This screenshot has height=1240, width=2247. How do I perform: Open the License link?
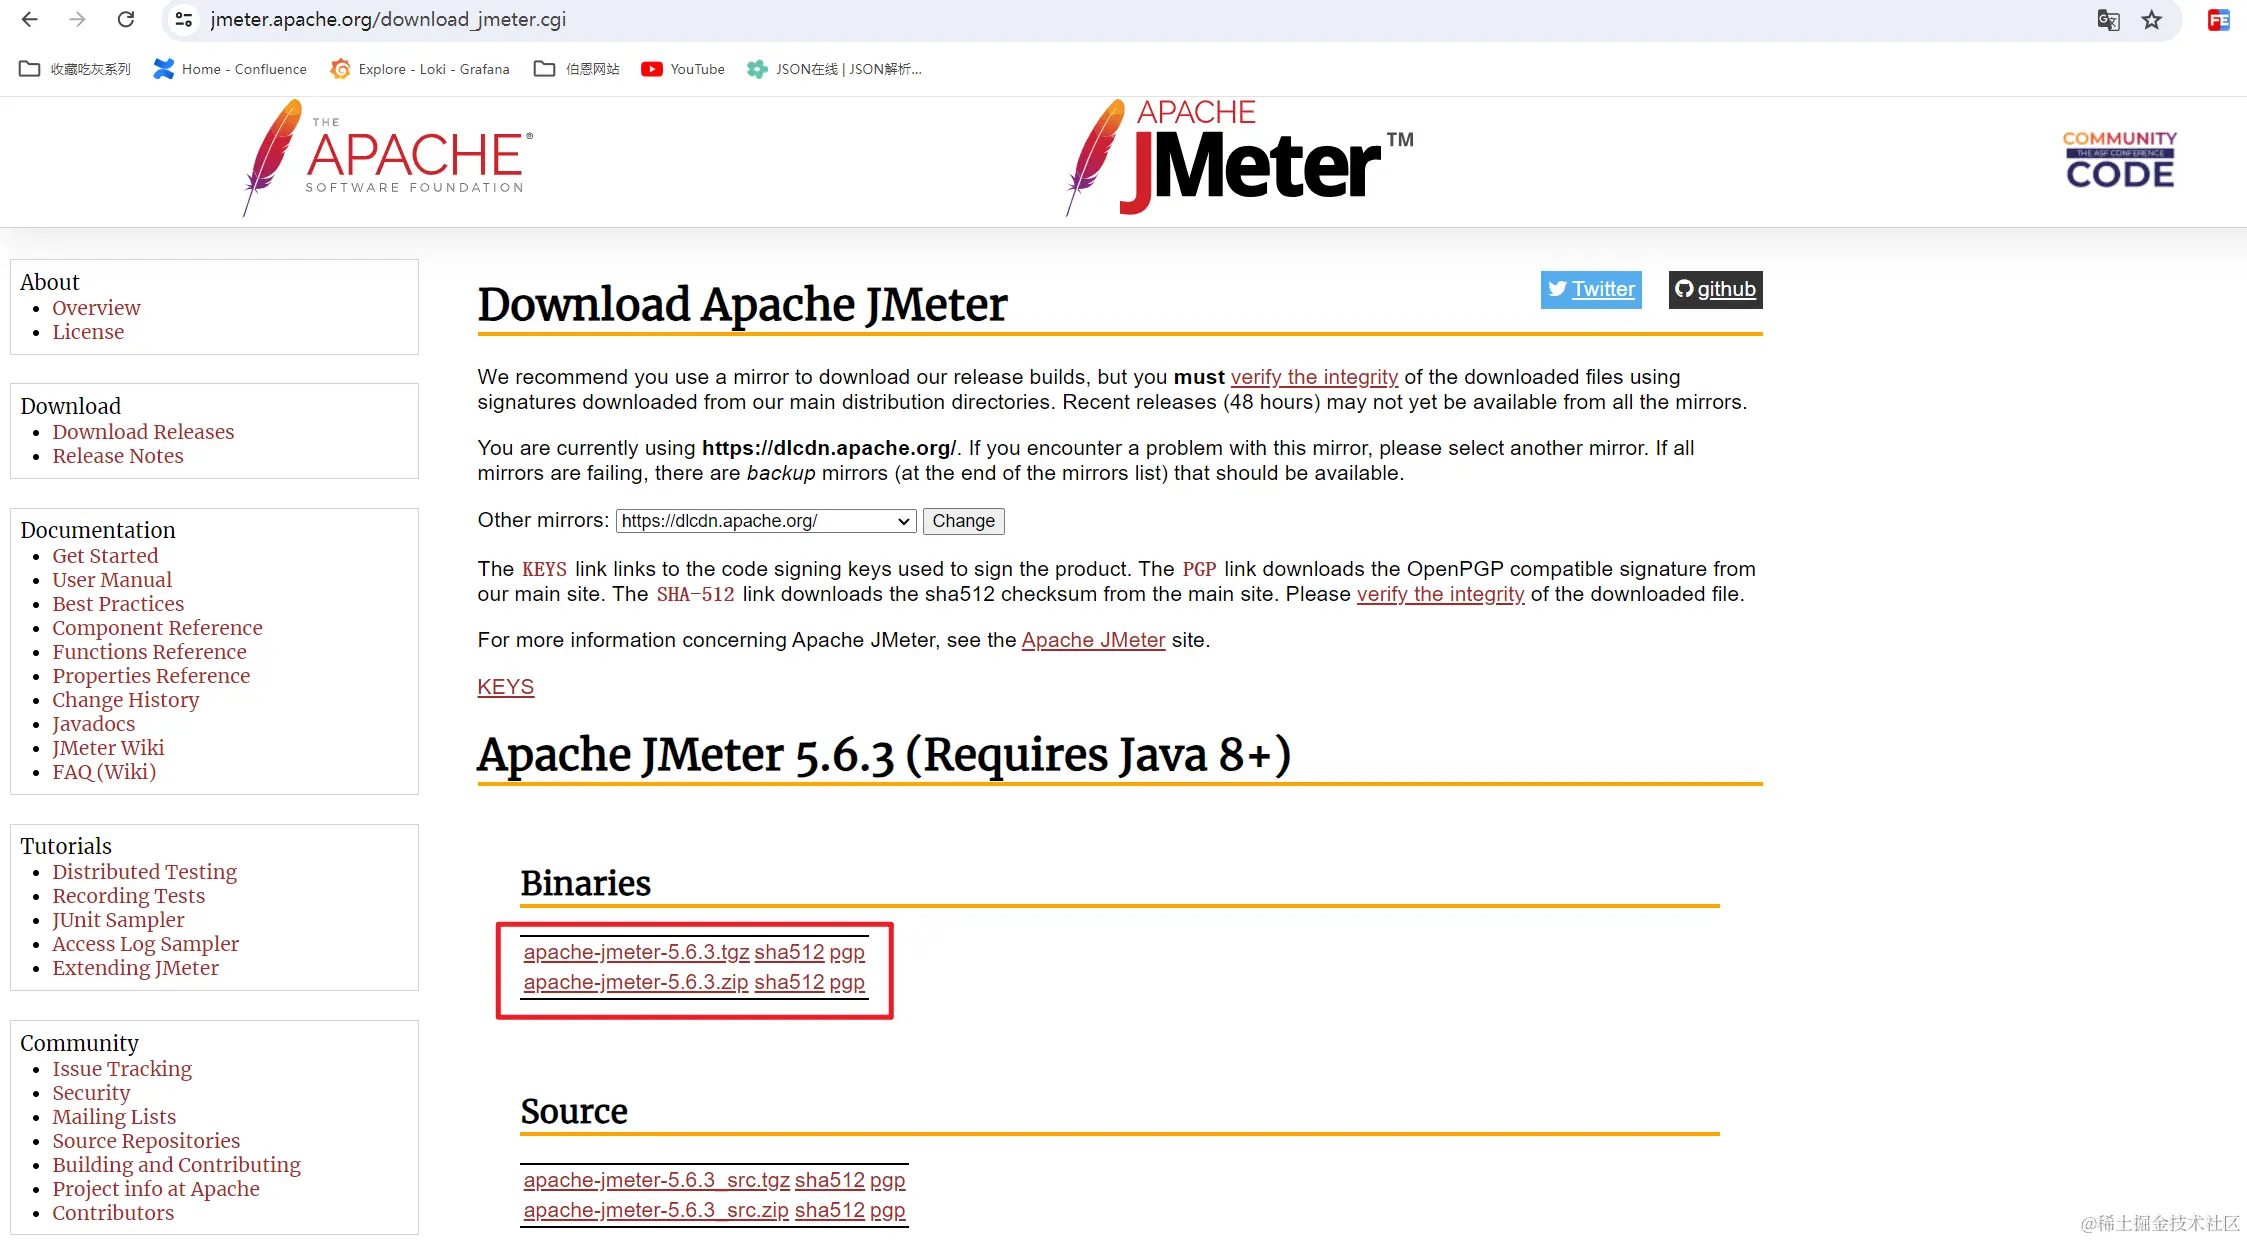click(x=88, y=332)
